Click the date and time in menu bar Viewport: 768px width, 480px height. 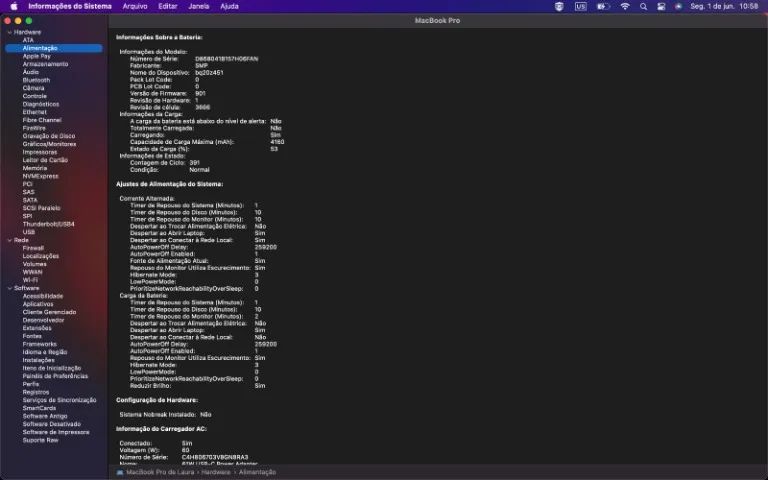tap(724, 6)
